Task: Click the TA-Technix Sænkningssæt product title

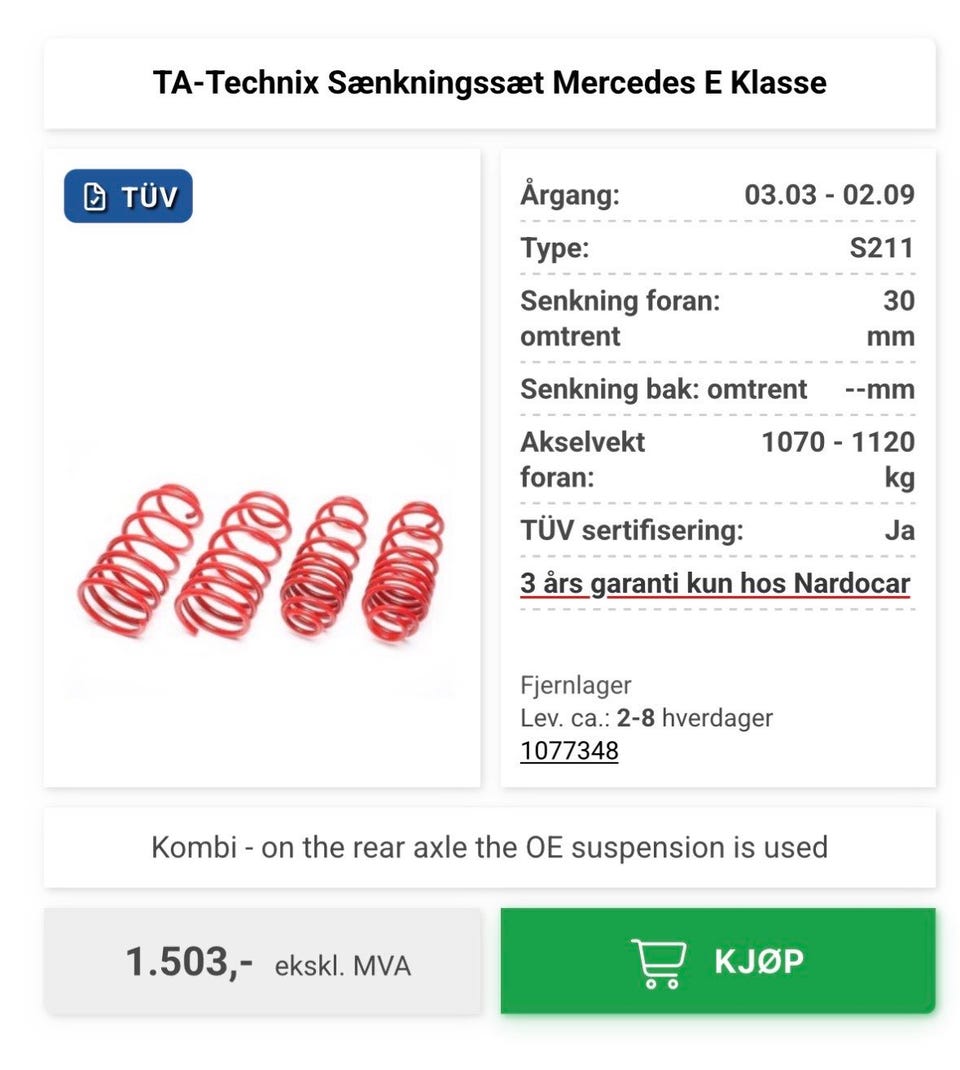Action: [x=489, y=83]
